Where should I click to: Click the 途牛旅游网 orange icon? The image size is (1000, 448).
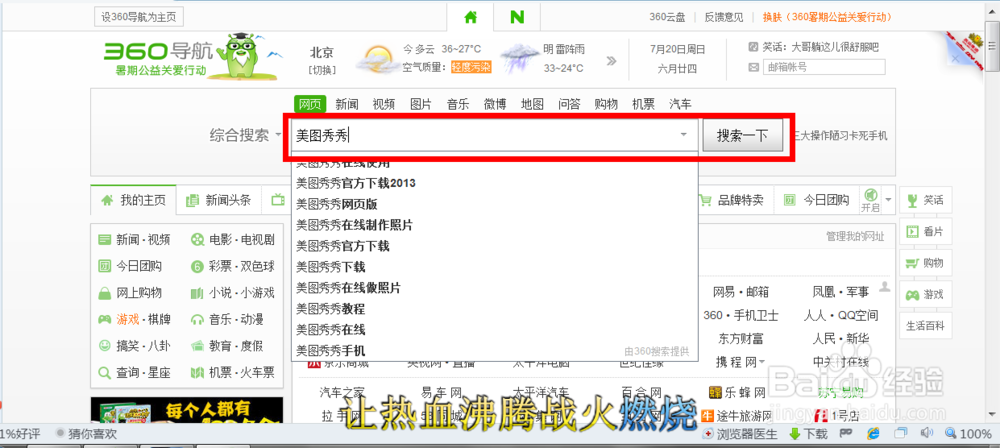[707, 416]
